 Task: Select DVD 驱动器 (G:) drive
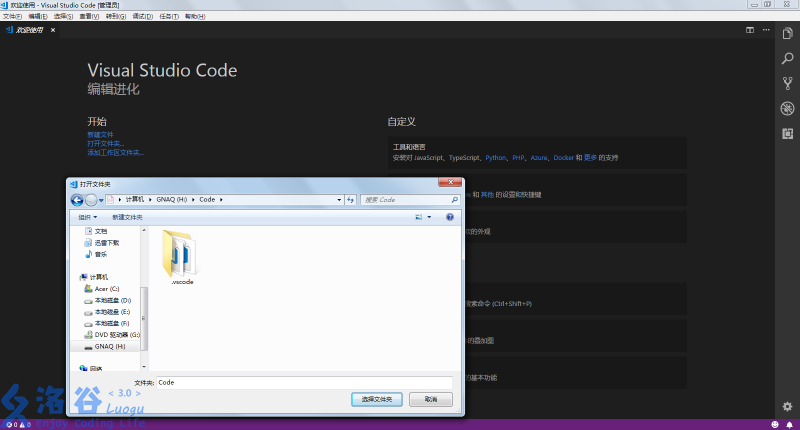point(112,335)
